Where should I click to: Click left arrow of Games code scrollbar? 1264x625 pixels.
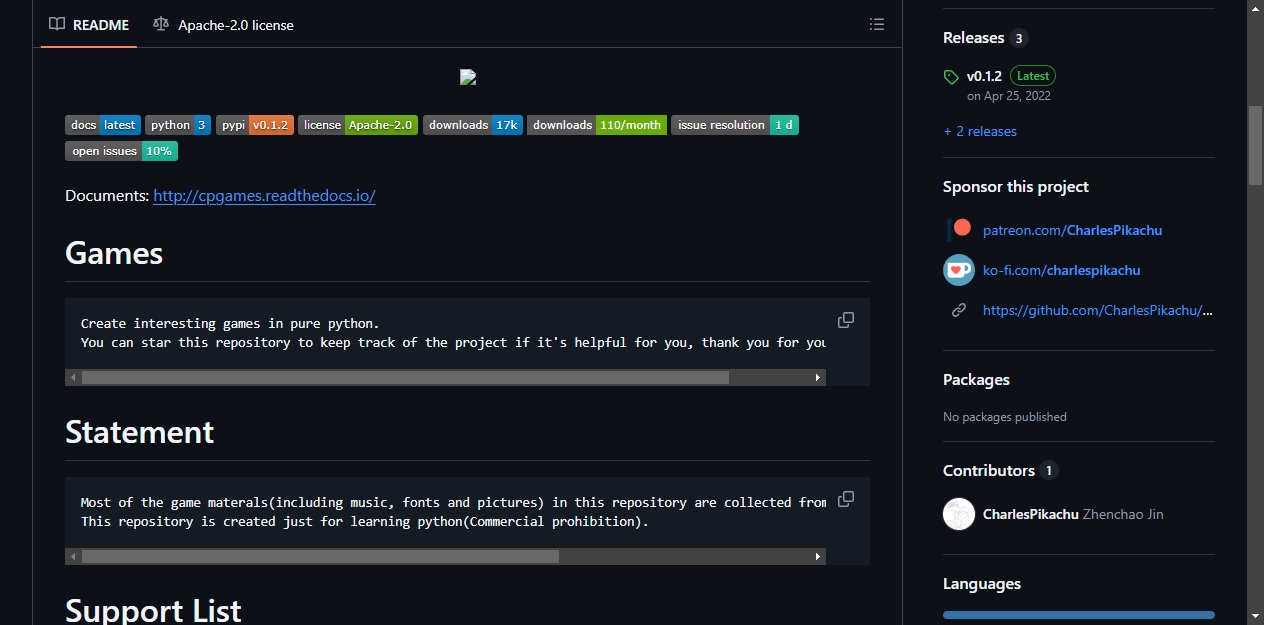[73, 378]
